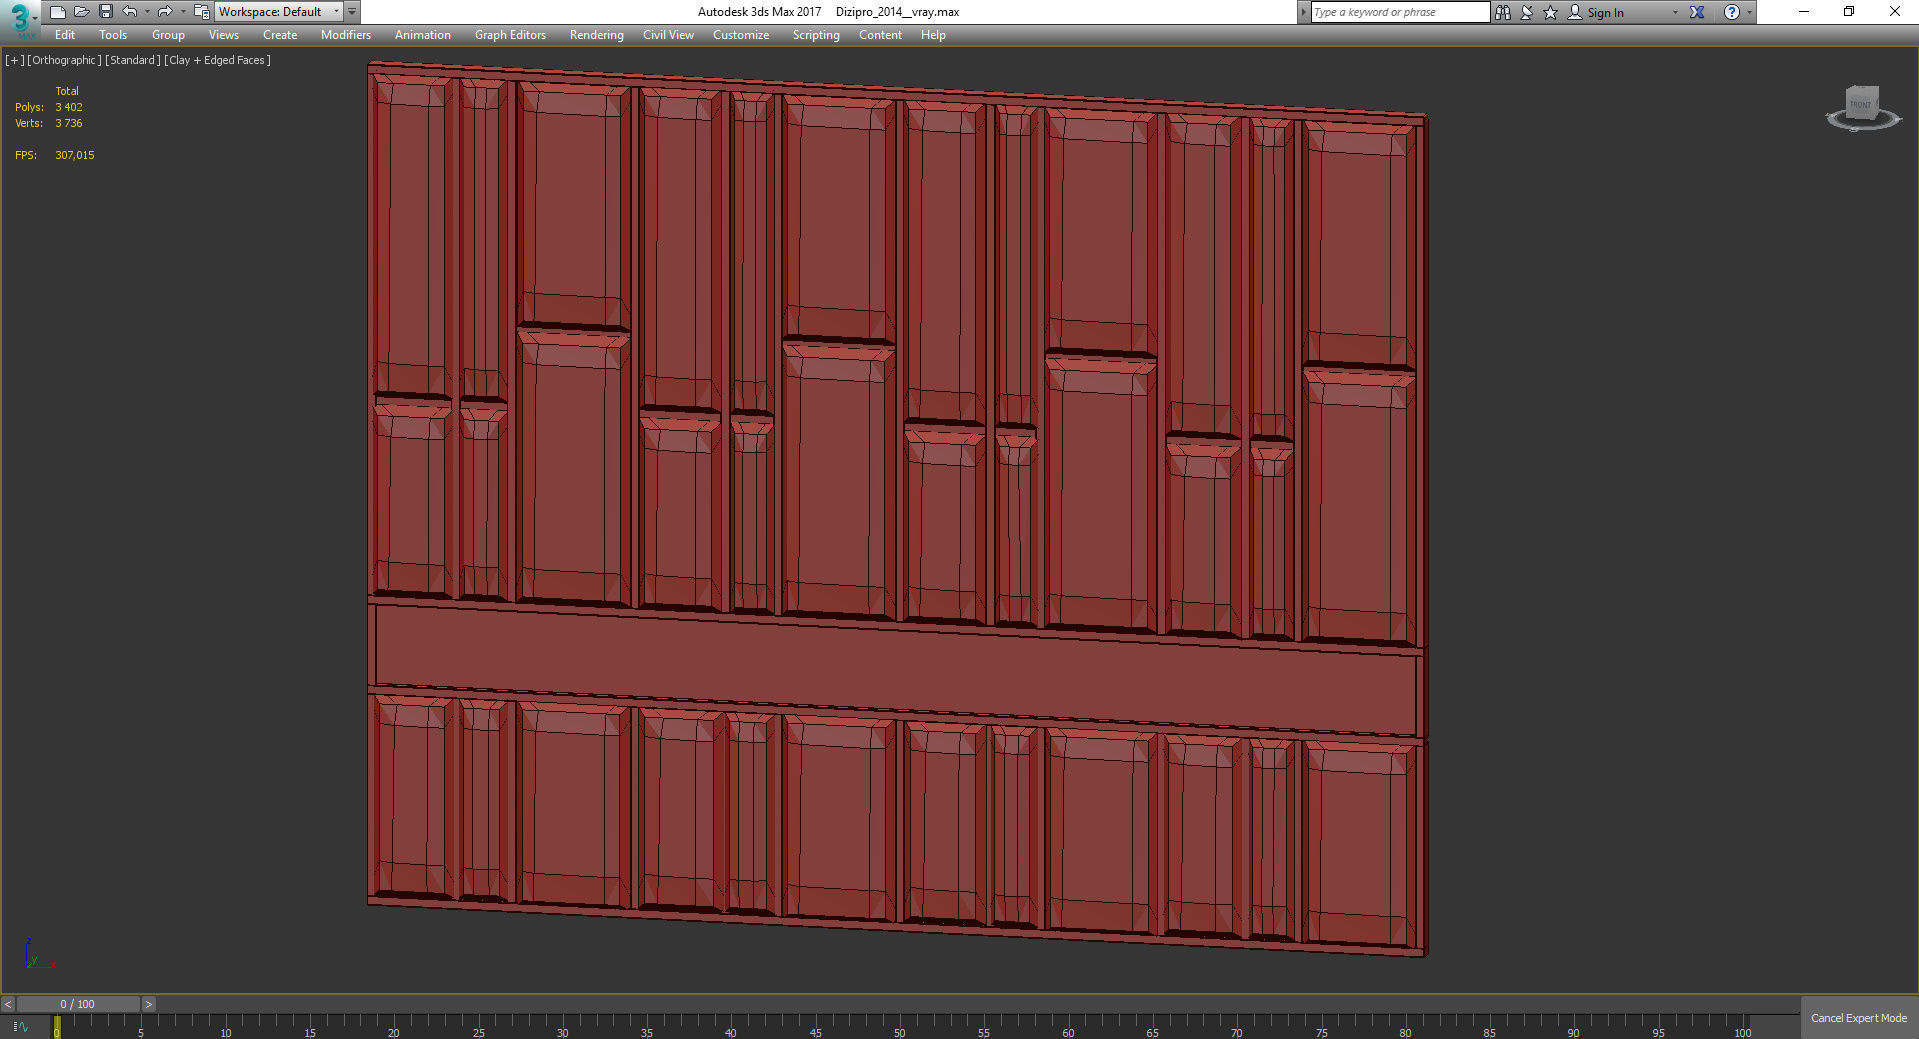The image size is (1919, 1039).
Task: Open the Scripting menu
Action: tap(816, 35)
